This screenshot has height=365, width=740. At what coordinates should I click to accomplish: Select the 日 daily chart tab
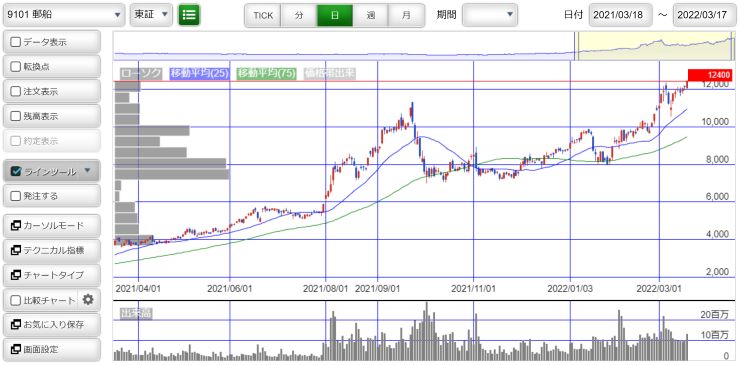335,15
